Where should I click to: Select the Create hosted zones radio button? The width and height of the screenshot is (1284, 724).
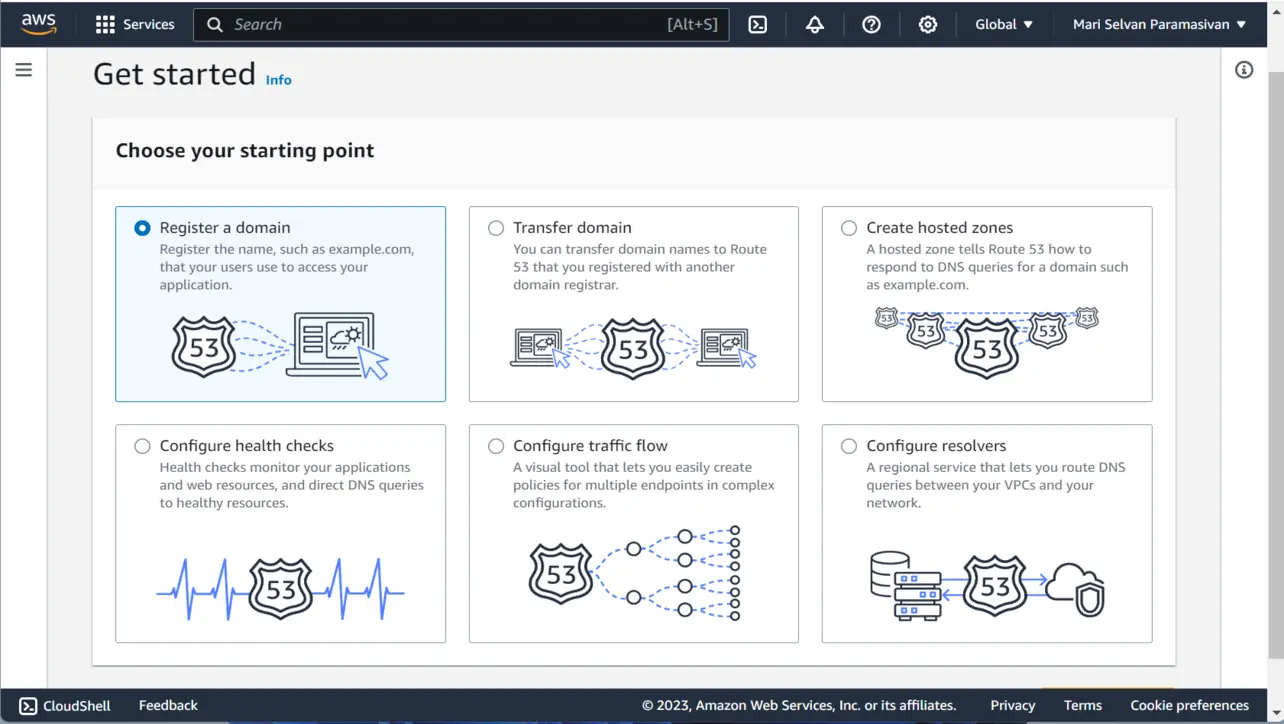[x=849, y=228]
